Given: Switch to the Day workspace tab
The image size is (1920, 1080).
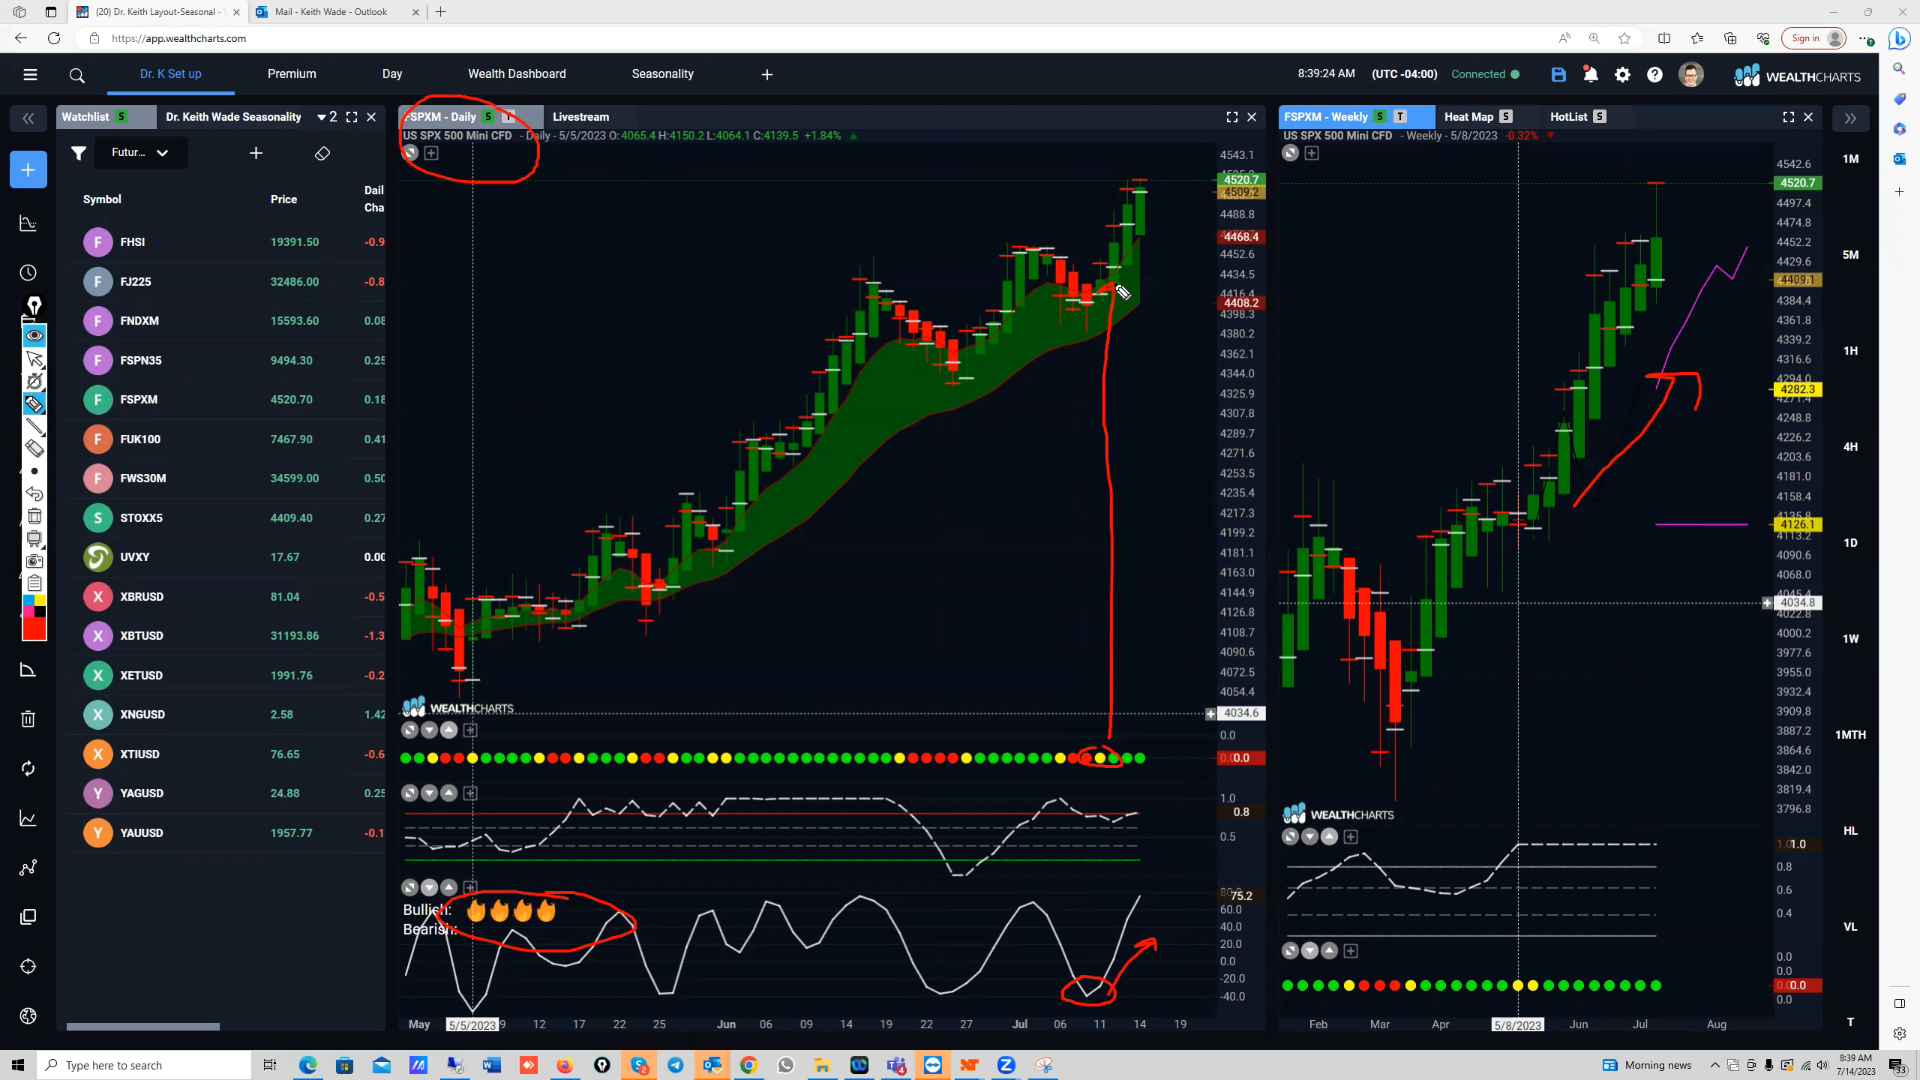Looking at the screenshot, I should point(392,74).
